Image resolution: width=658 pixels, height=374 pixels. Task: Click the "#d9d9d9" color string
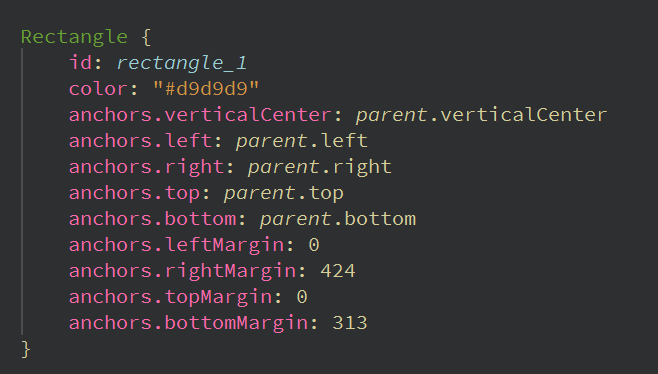pos(206,89)
